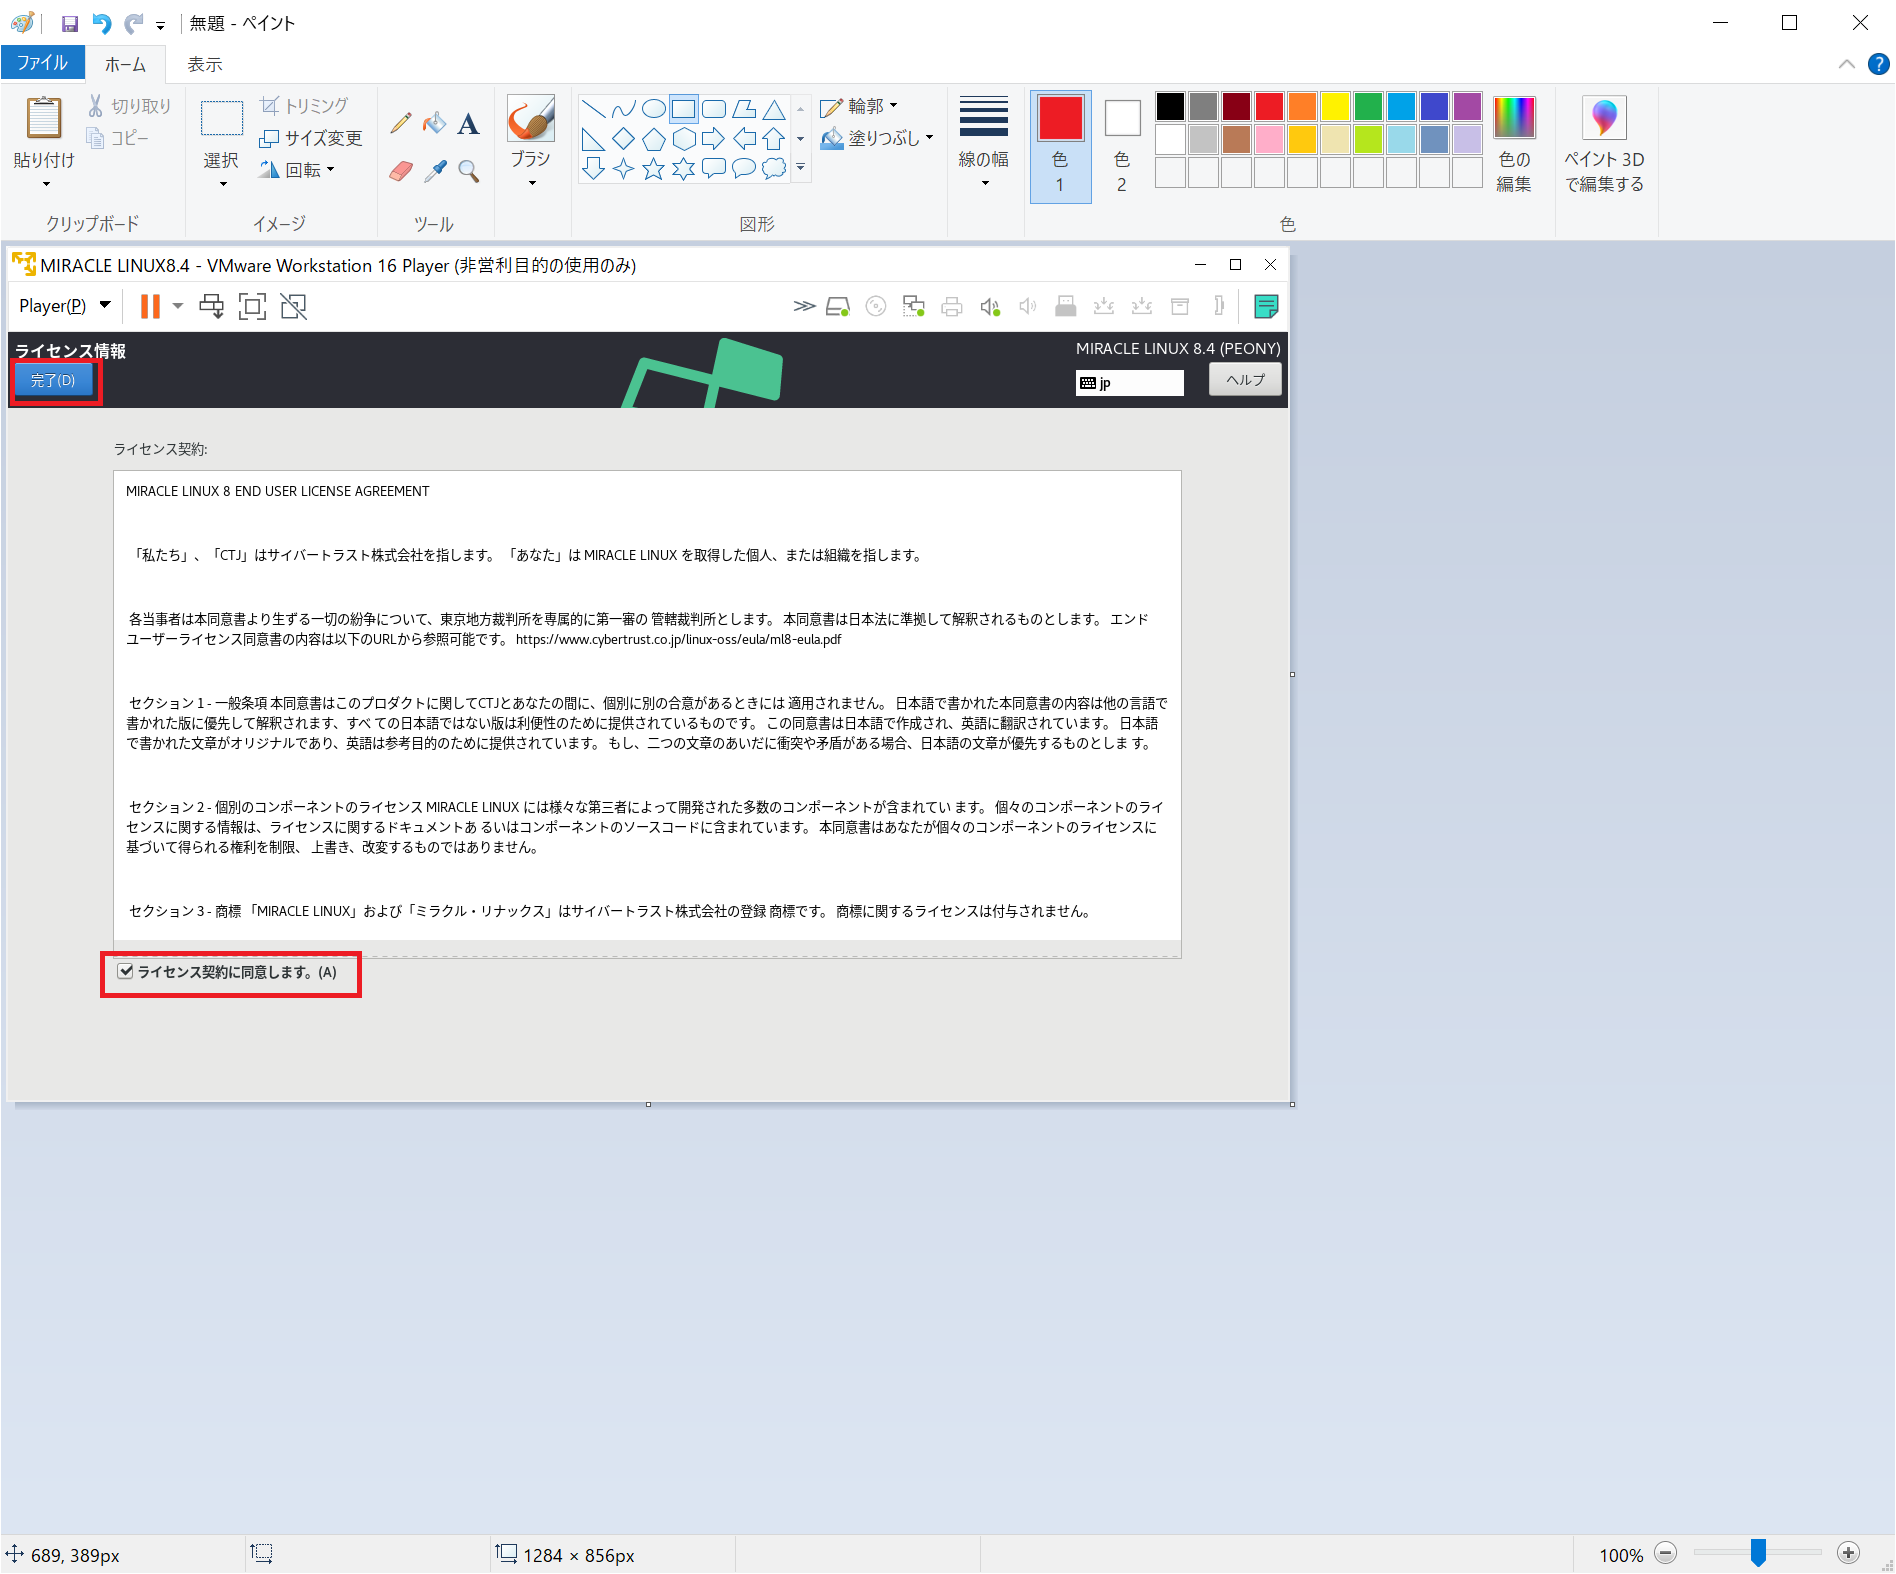The image size is (1896, 1574).
Task: Select Color 1 foreground box
Action: coord(1060,146)
